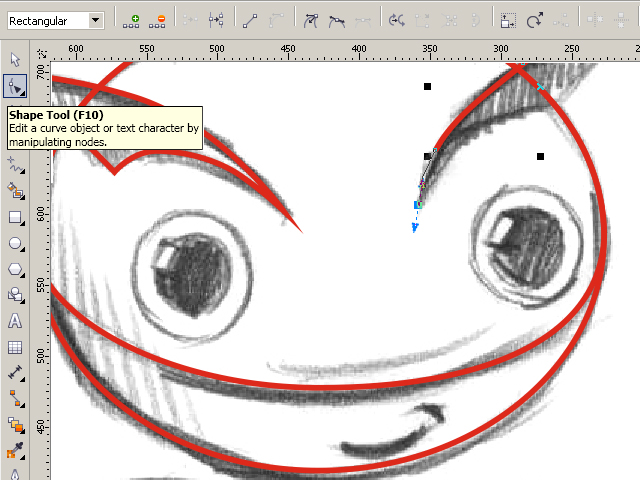
Task: Select the Ellipse tool
Action: tap(15, 243)
